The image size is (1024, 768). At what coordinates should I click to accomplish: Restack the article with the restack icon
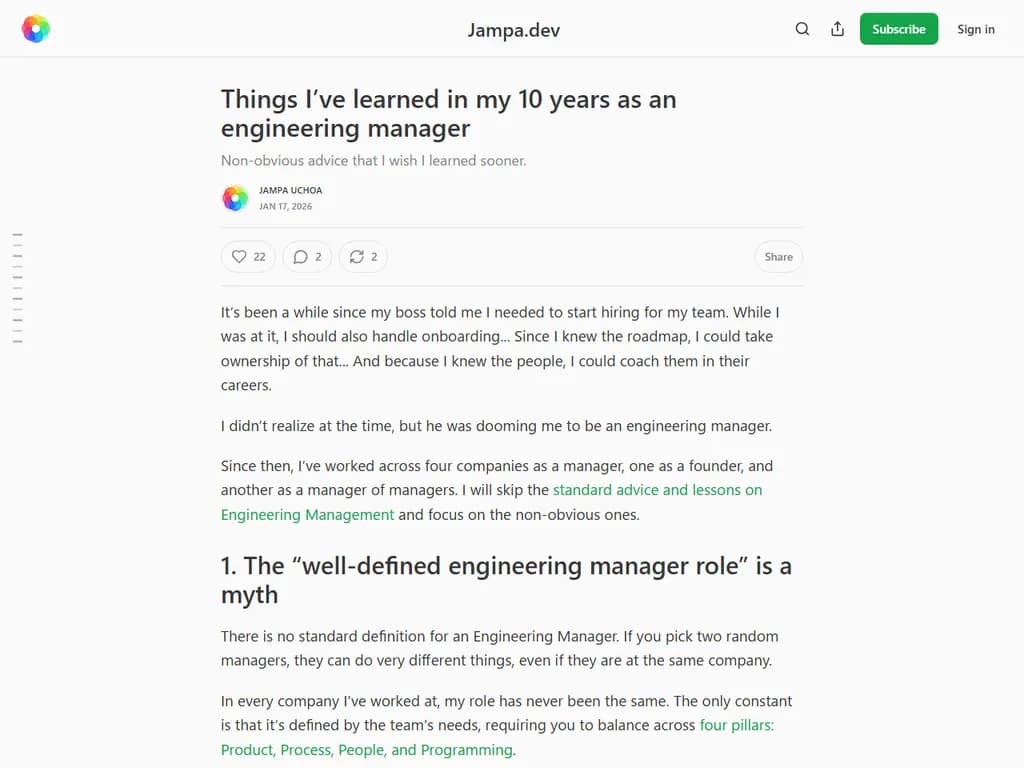[357, 256]
